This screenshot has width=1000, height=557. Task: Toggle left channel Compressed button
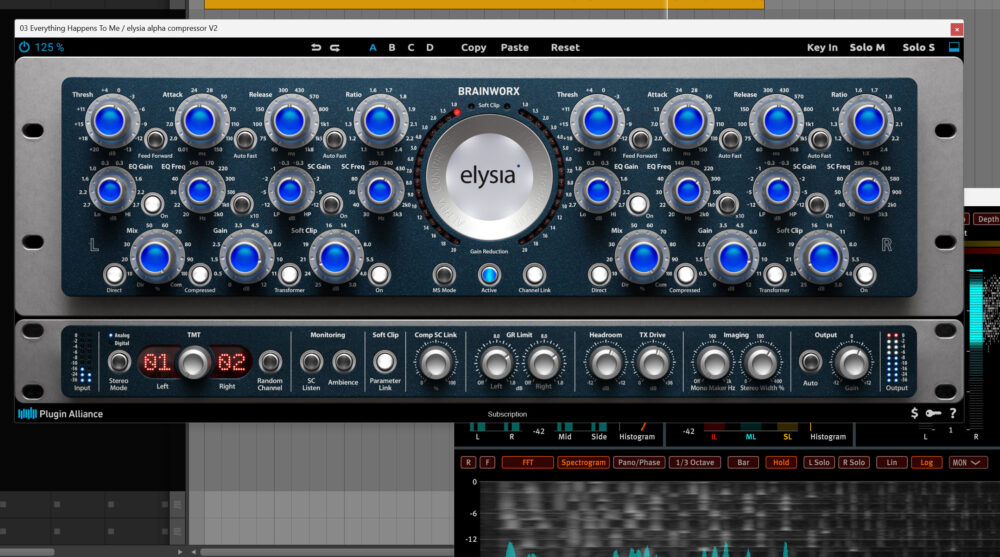pos(200,275)
